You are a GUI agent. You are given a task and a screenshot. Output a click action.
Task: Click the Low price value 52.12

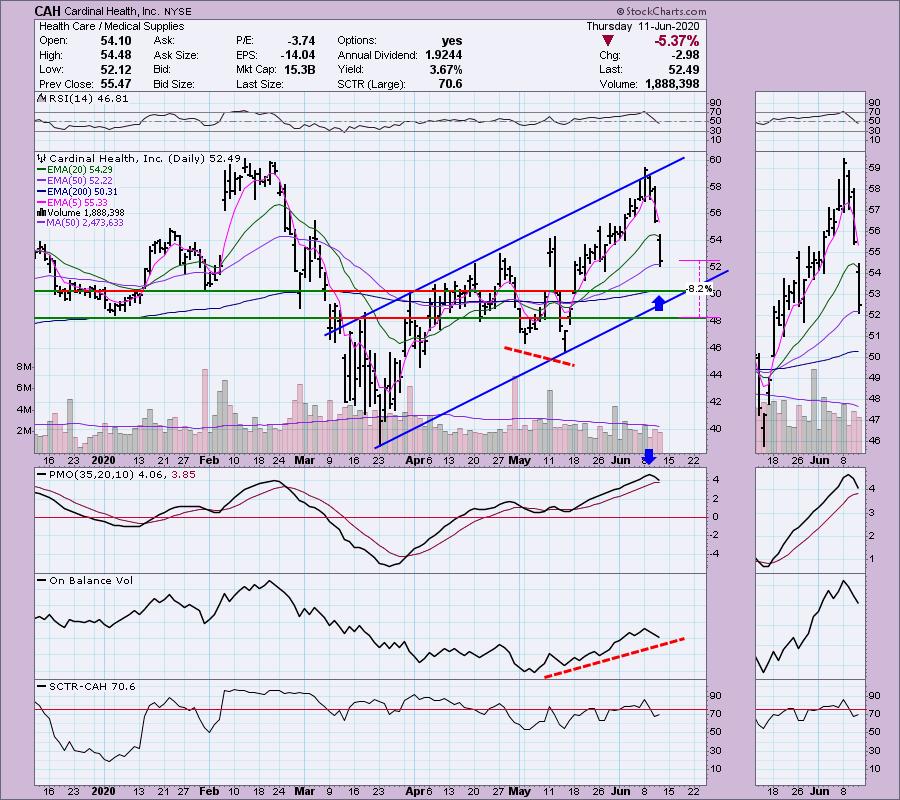point(116,69)
